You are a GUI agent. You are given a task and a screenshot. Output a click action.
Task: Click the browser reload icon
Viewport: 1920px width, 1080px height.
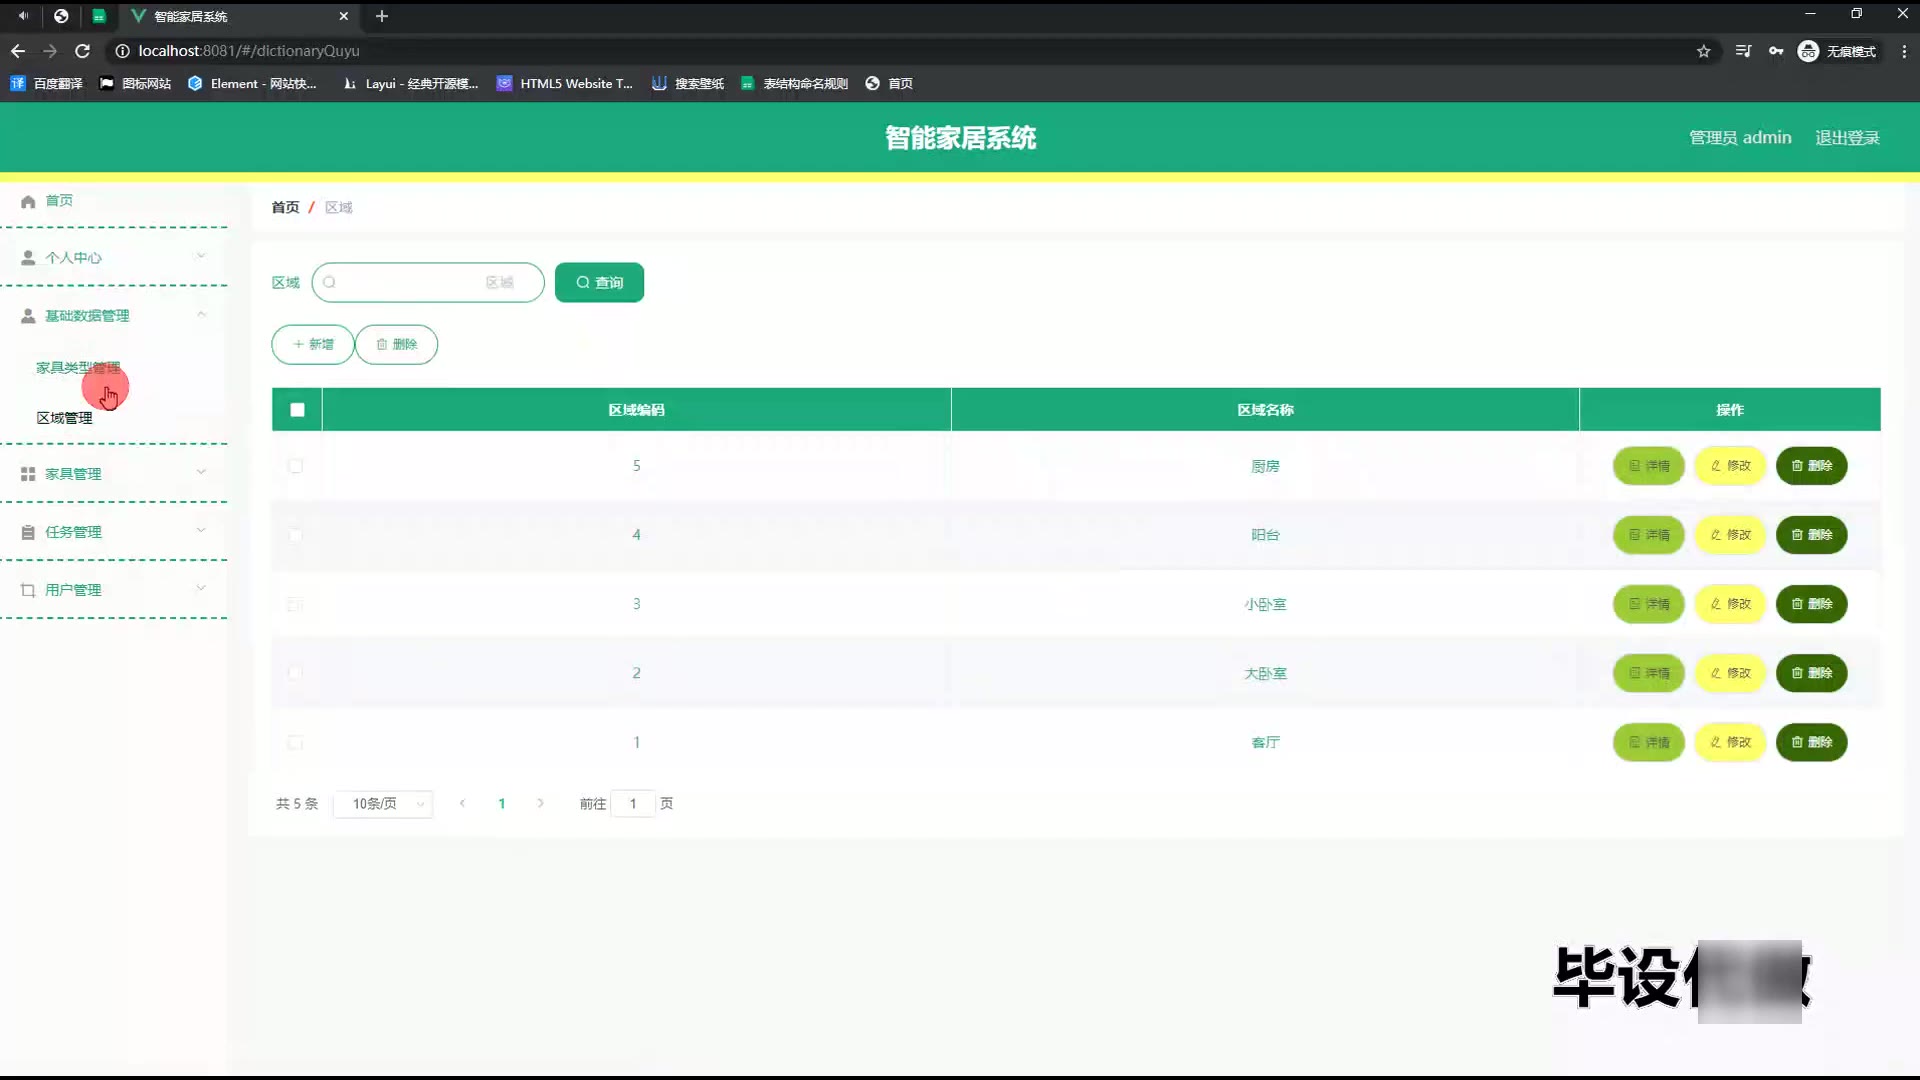point(83,51)
